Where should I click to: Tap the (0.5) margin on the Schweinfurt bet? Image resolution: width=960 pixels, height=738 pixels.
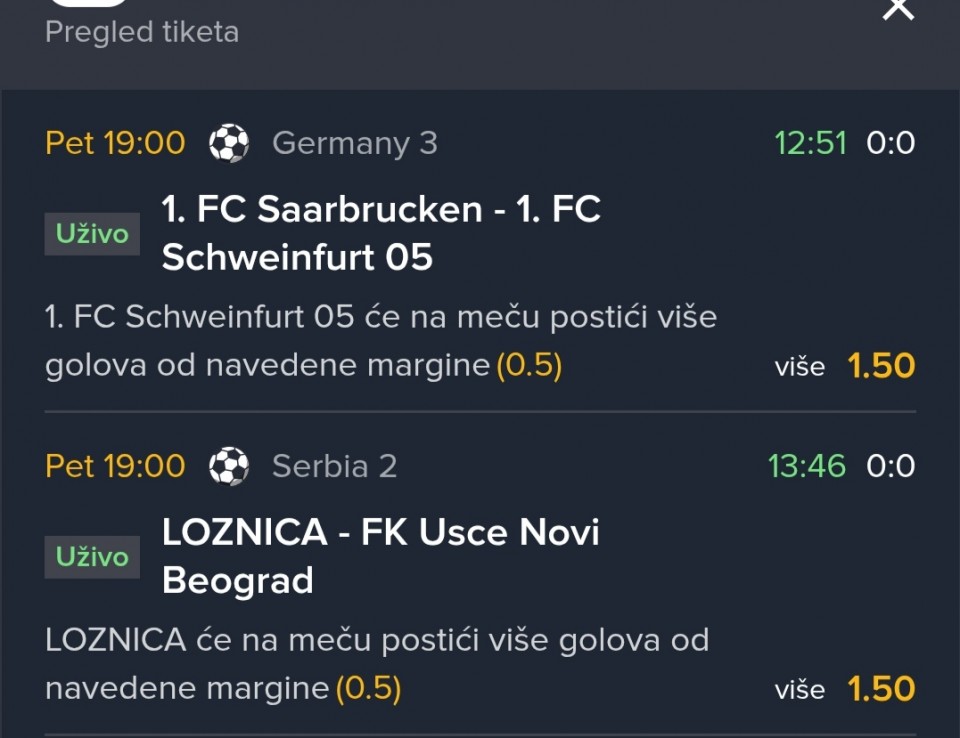tap(529, 366)
